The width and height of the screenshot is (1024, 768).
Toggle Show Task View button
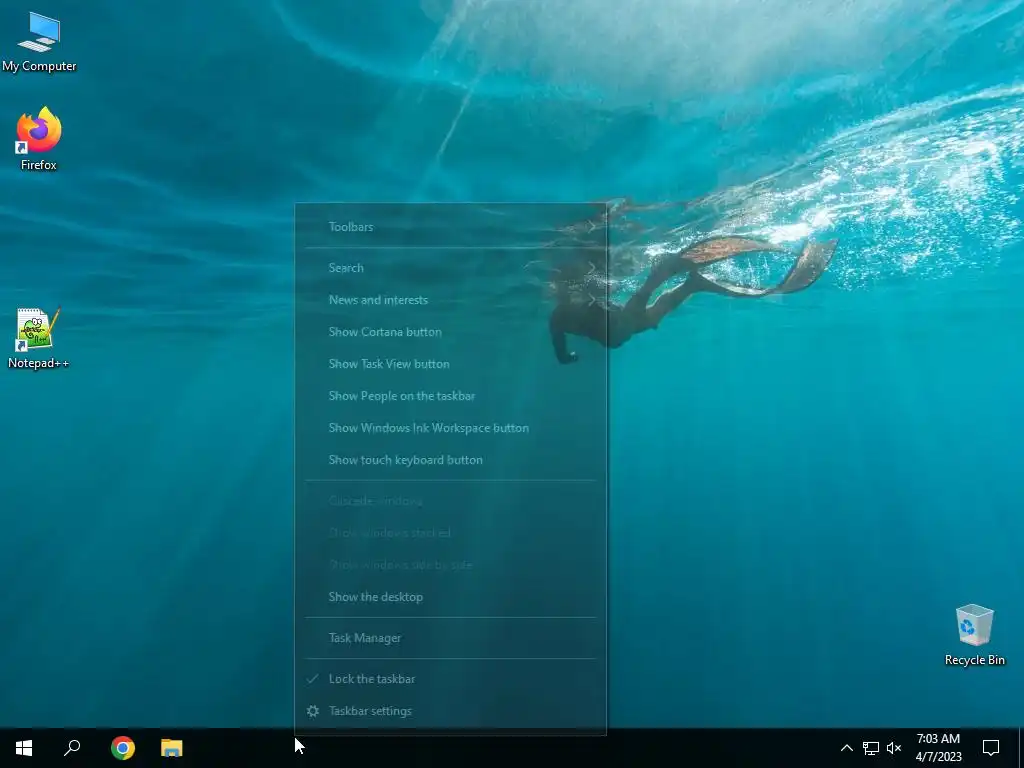click(x=451, y=364)
